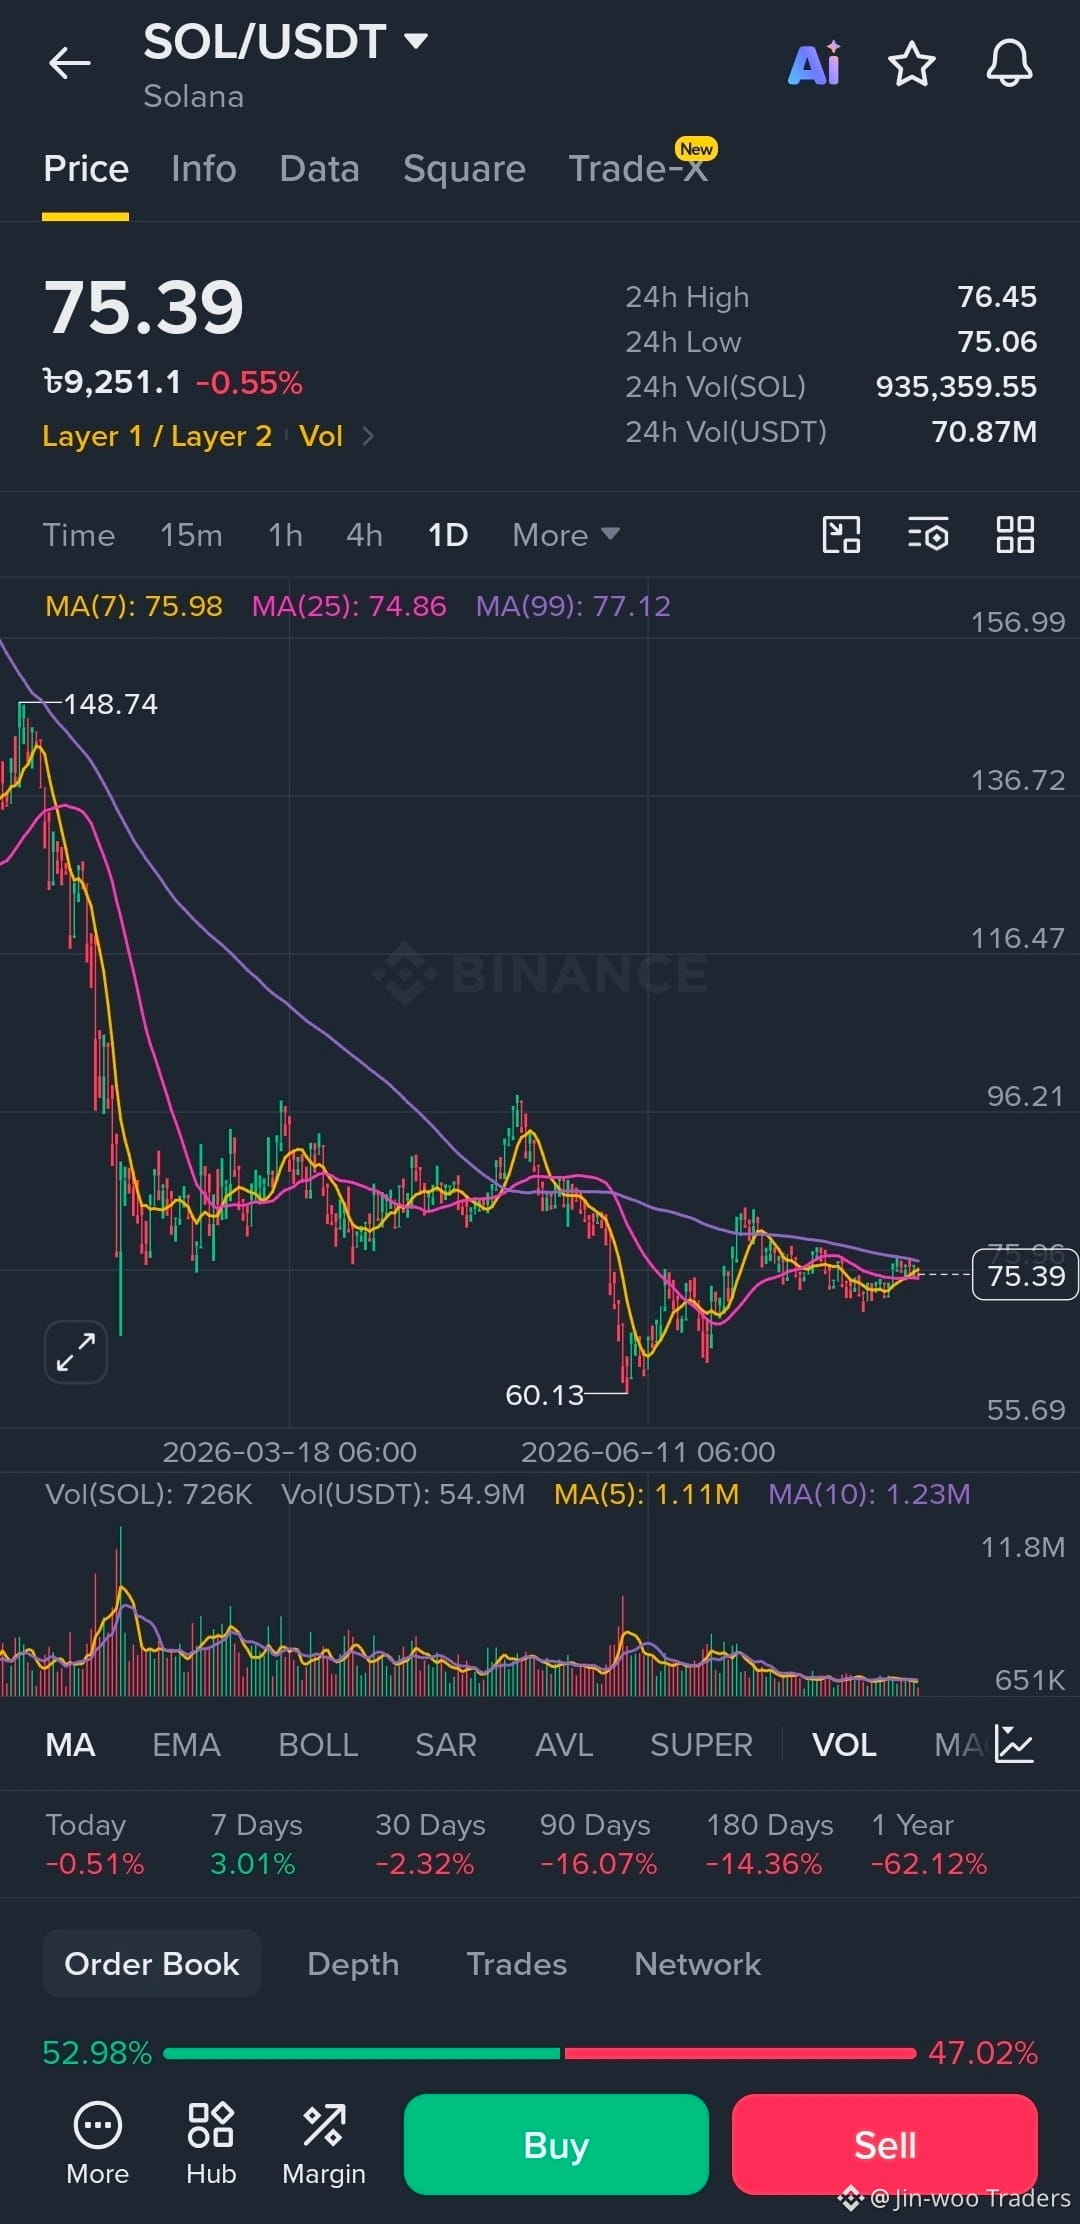Select the 4h interval
Image resolution: width=1080 pixels, height=2224 pixels.
(x=364, y=535)
